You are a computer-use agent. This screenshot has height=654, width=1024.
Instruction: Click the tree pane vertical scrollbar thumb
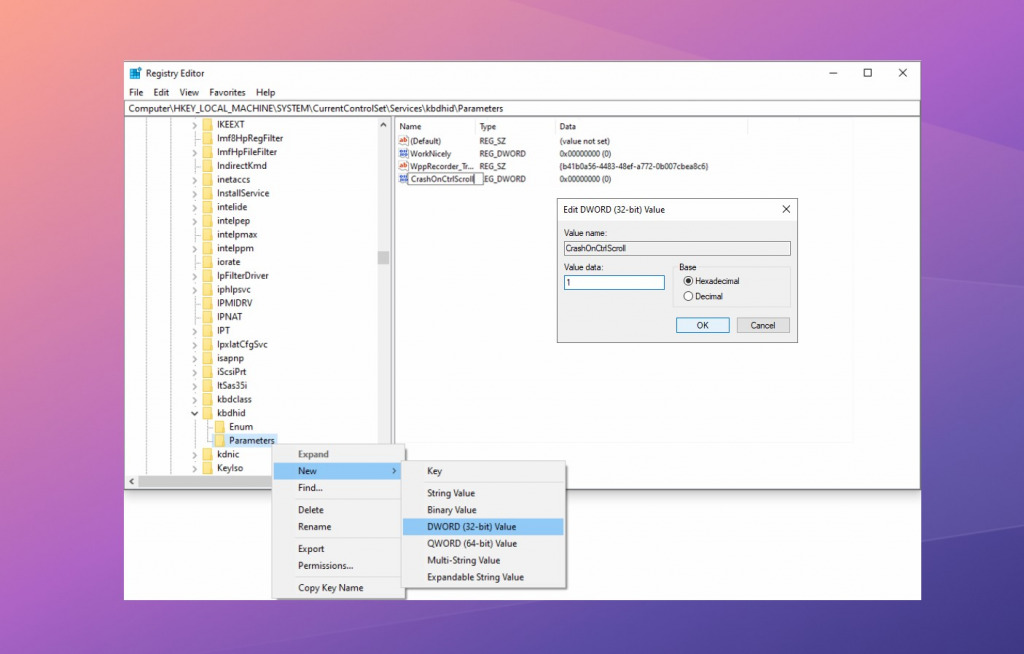383,258
